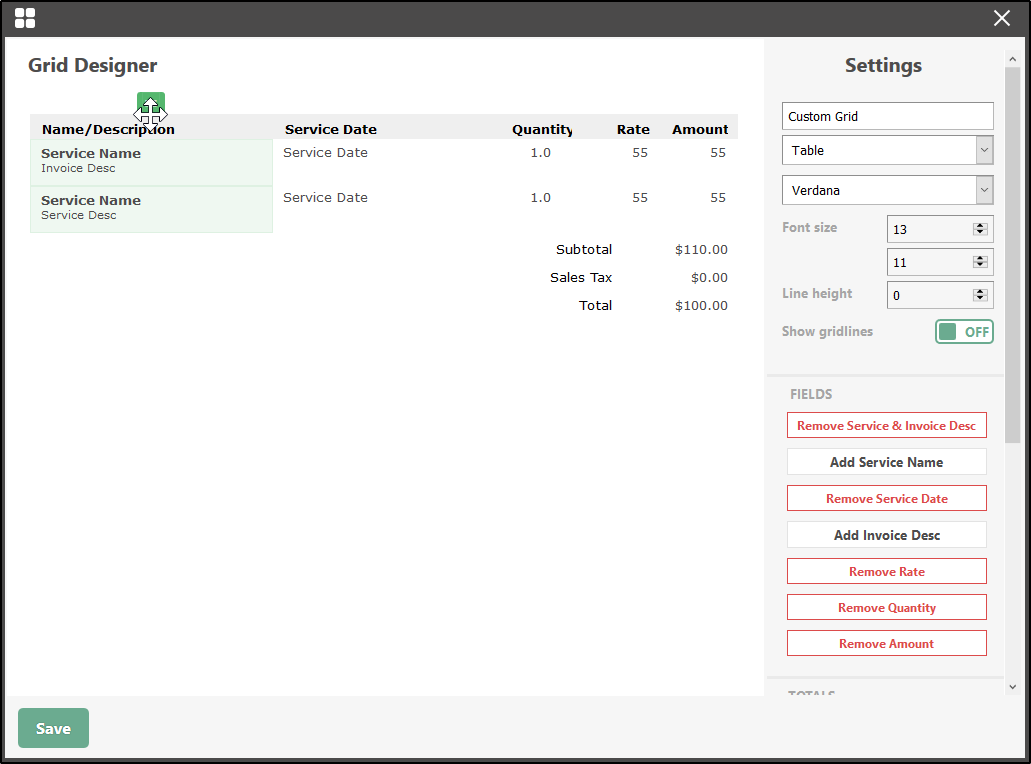Click Remove Rate

(886, 571)
